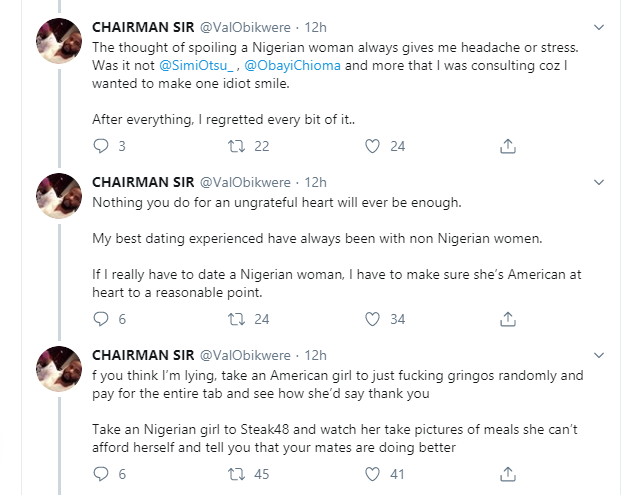The height and width of the screenshot is (495, 632).
Task: Open the third tweet's options chevron
Action: coord(599,355)
